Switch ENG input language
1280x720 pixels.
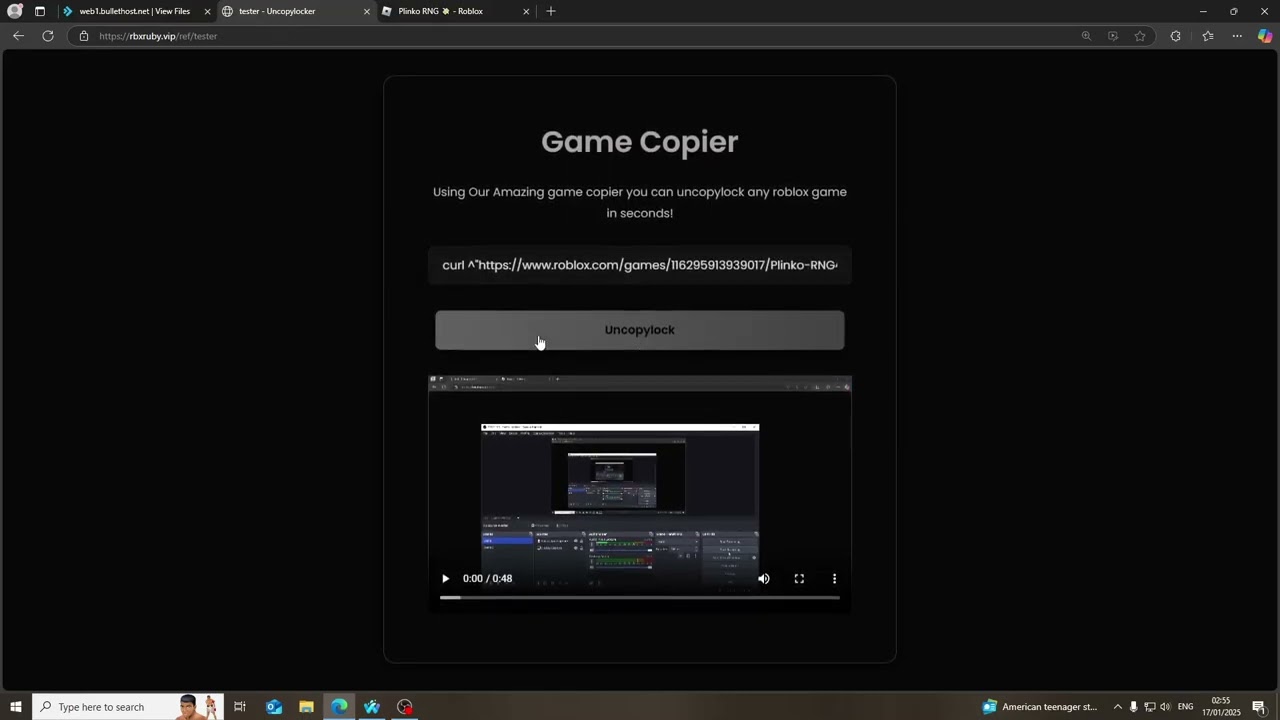pos(1186,707)
